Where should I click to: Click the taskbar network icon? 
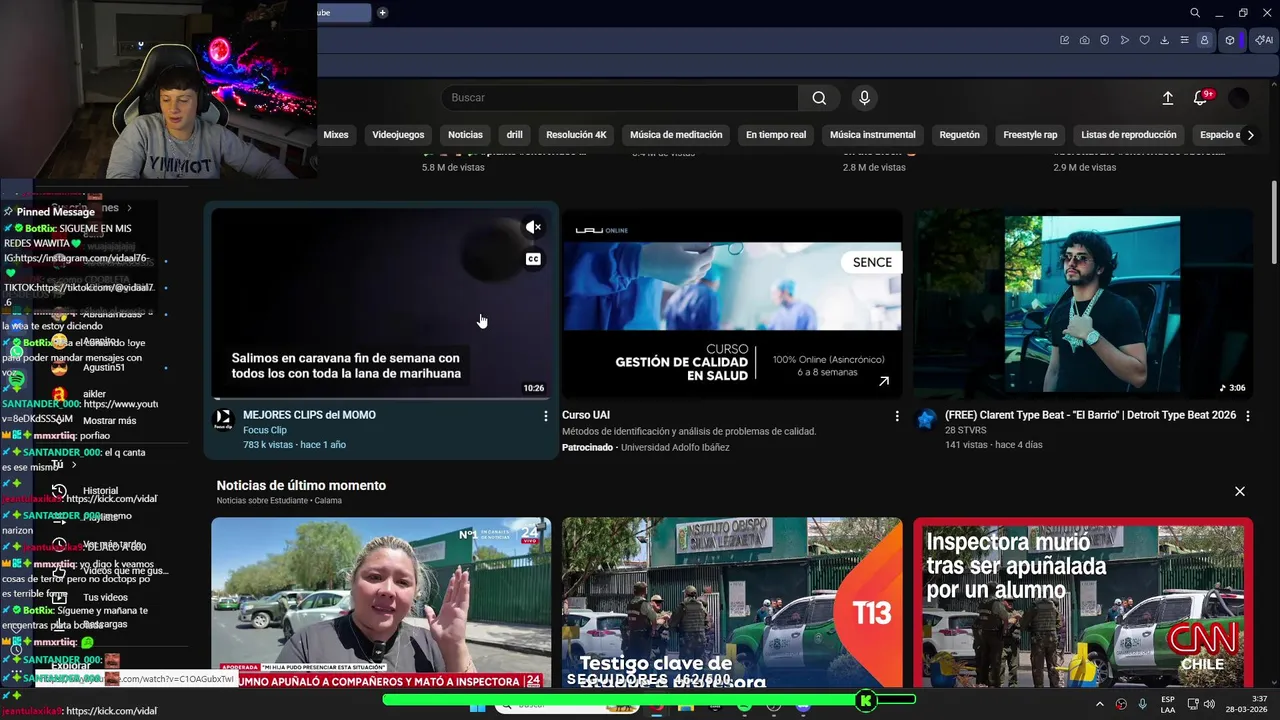tap(1192, 704)
